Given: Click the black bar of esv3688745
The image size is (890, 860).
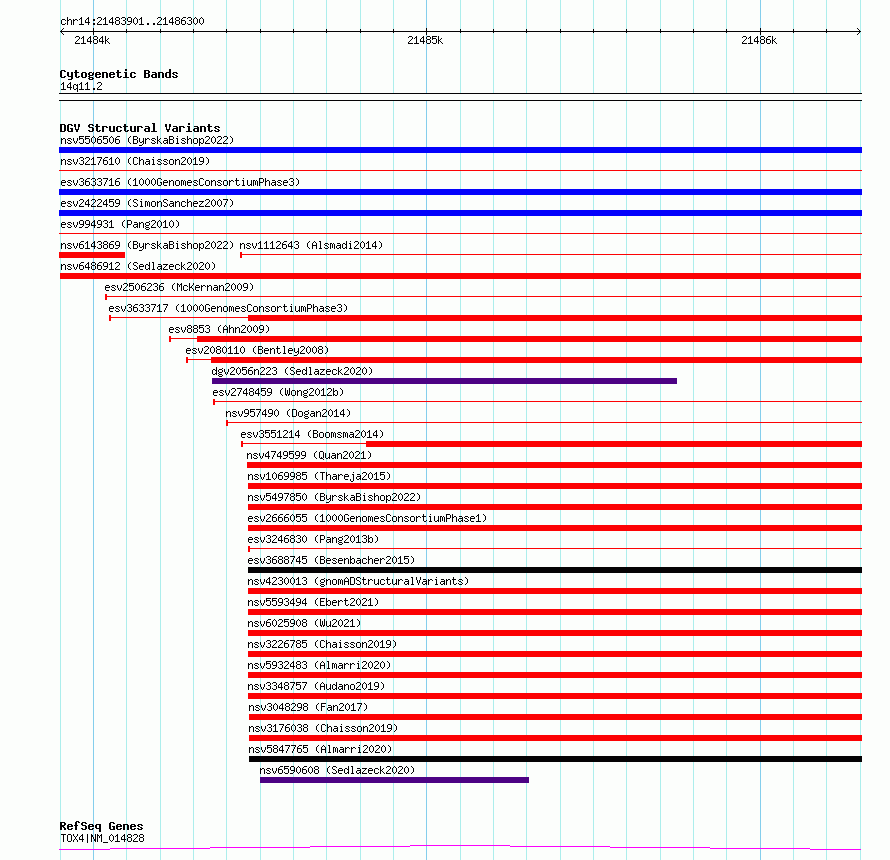Looking at the screenshot, I should pyautogui.click(x=555, y=570).
